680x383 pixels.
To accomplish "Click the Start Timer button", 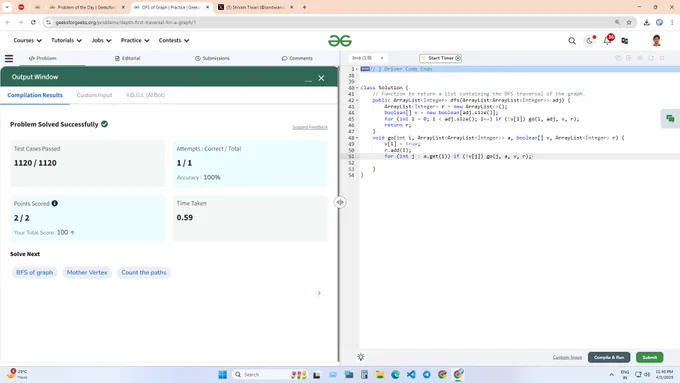I will (x=440, y=58).
